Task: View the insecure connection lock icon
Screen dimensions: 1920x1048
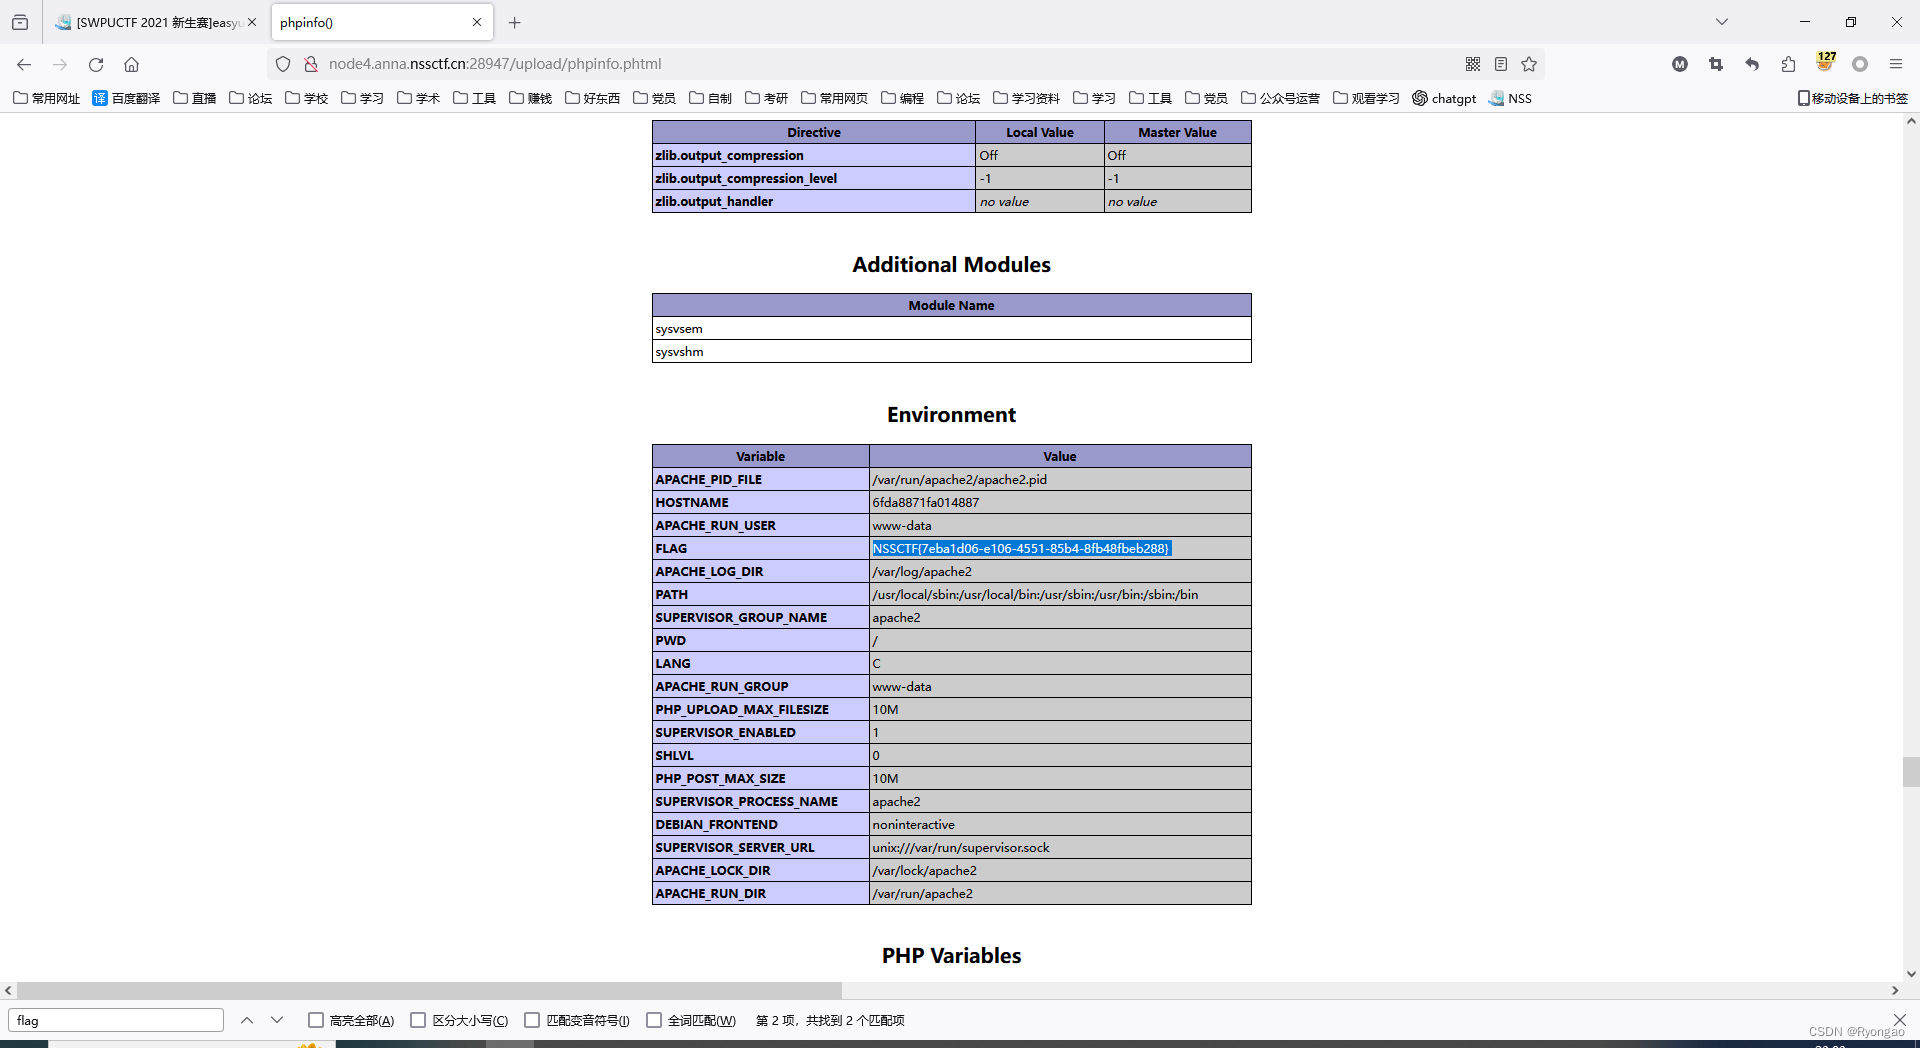Action: click(x=310, y=64)
